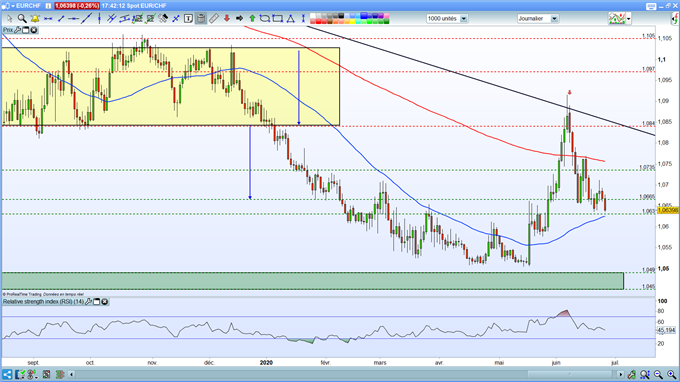The height and width of the screenshot is (382, 680).
Task: Open the EURCHF instrument dropdown arrow
Action: [13, 6]
